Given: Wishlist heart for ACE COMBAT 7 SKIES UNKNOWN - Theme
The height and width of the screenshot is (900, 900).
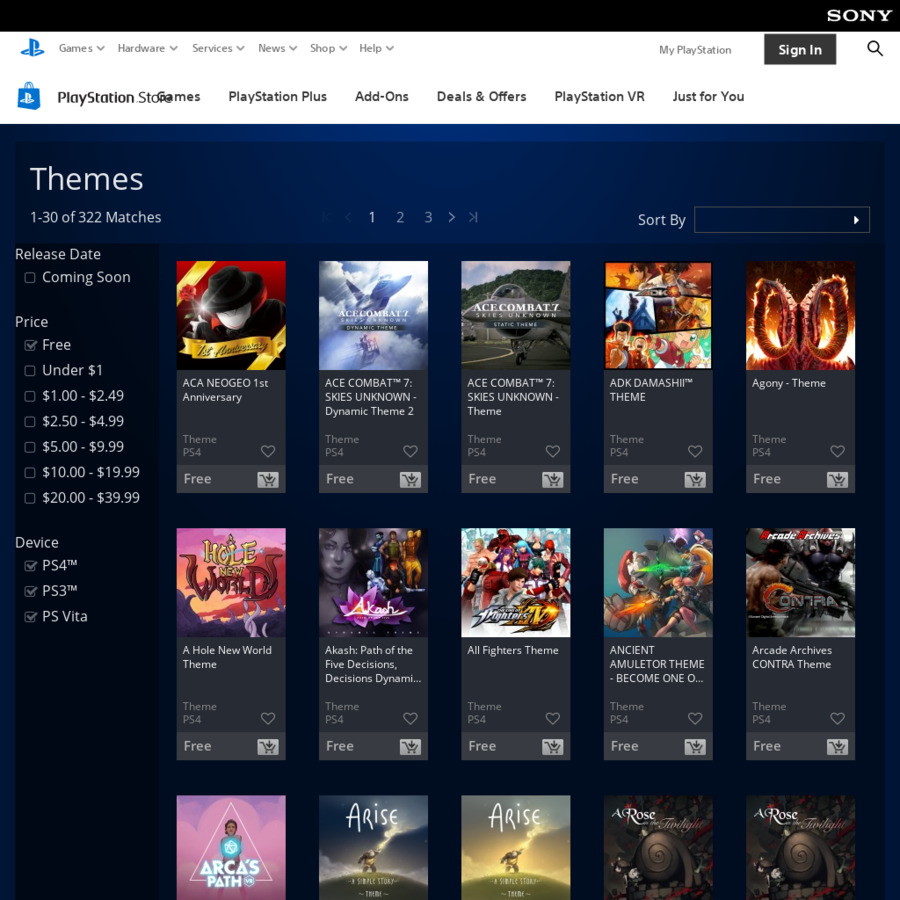Looking at the screenshot, I should (552, 452).
